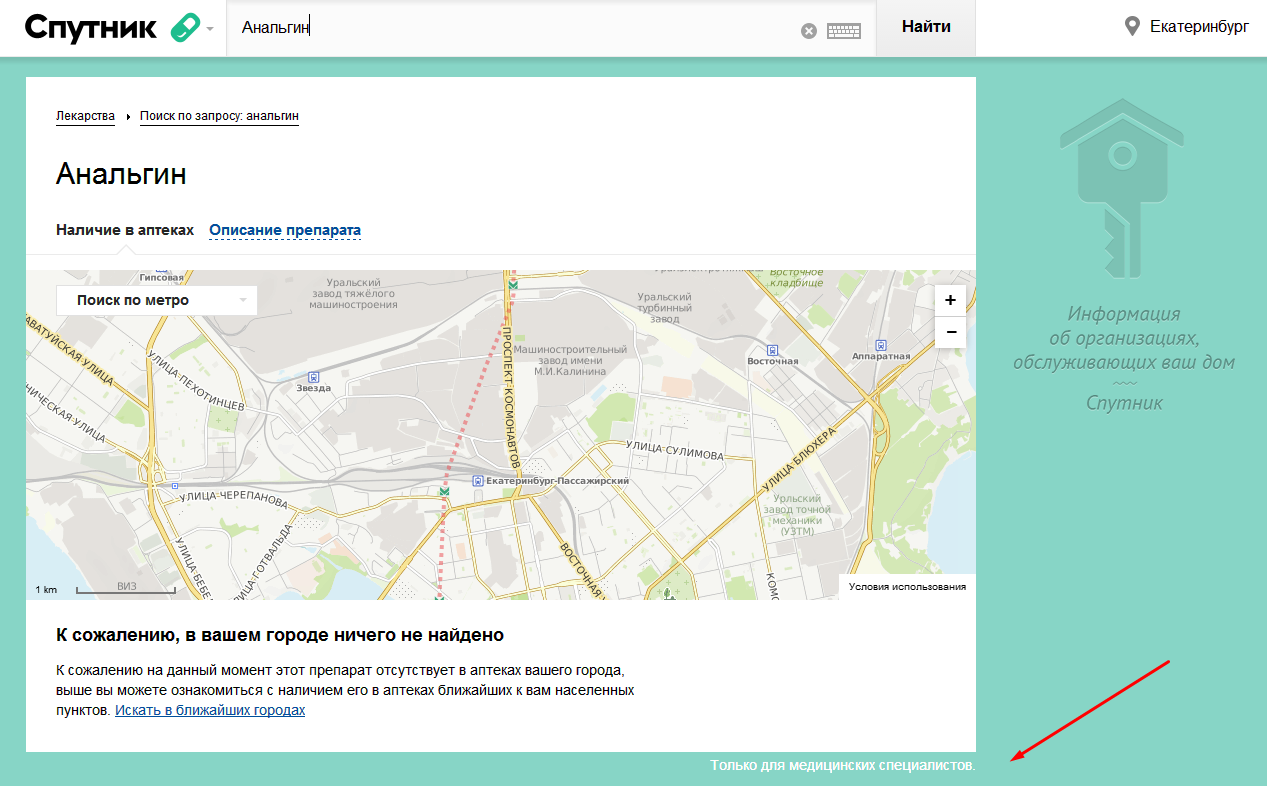Viewport: 1267px width, 786px height.
Task: Click the Звезда station icon on map
Action: click(x=314, y=377)
